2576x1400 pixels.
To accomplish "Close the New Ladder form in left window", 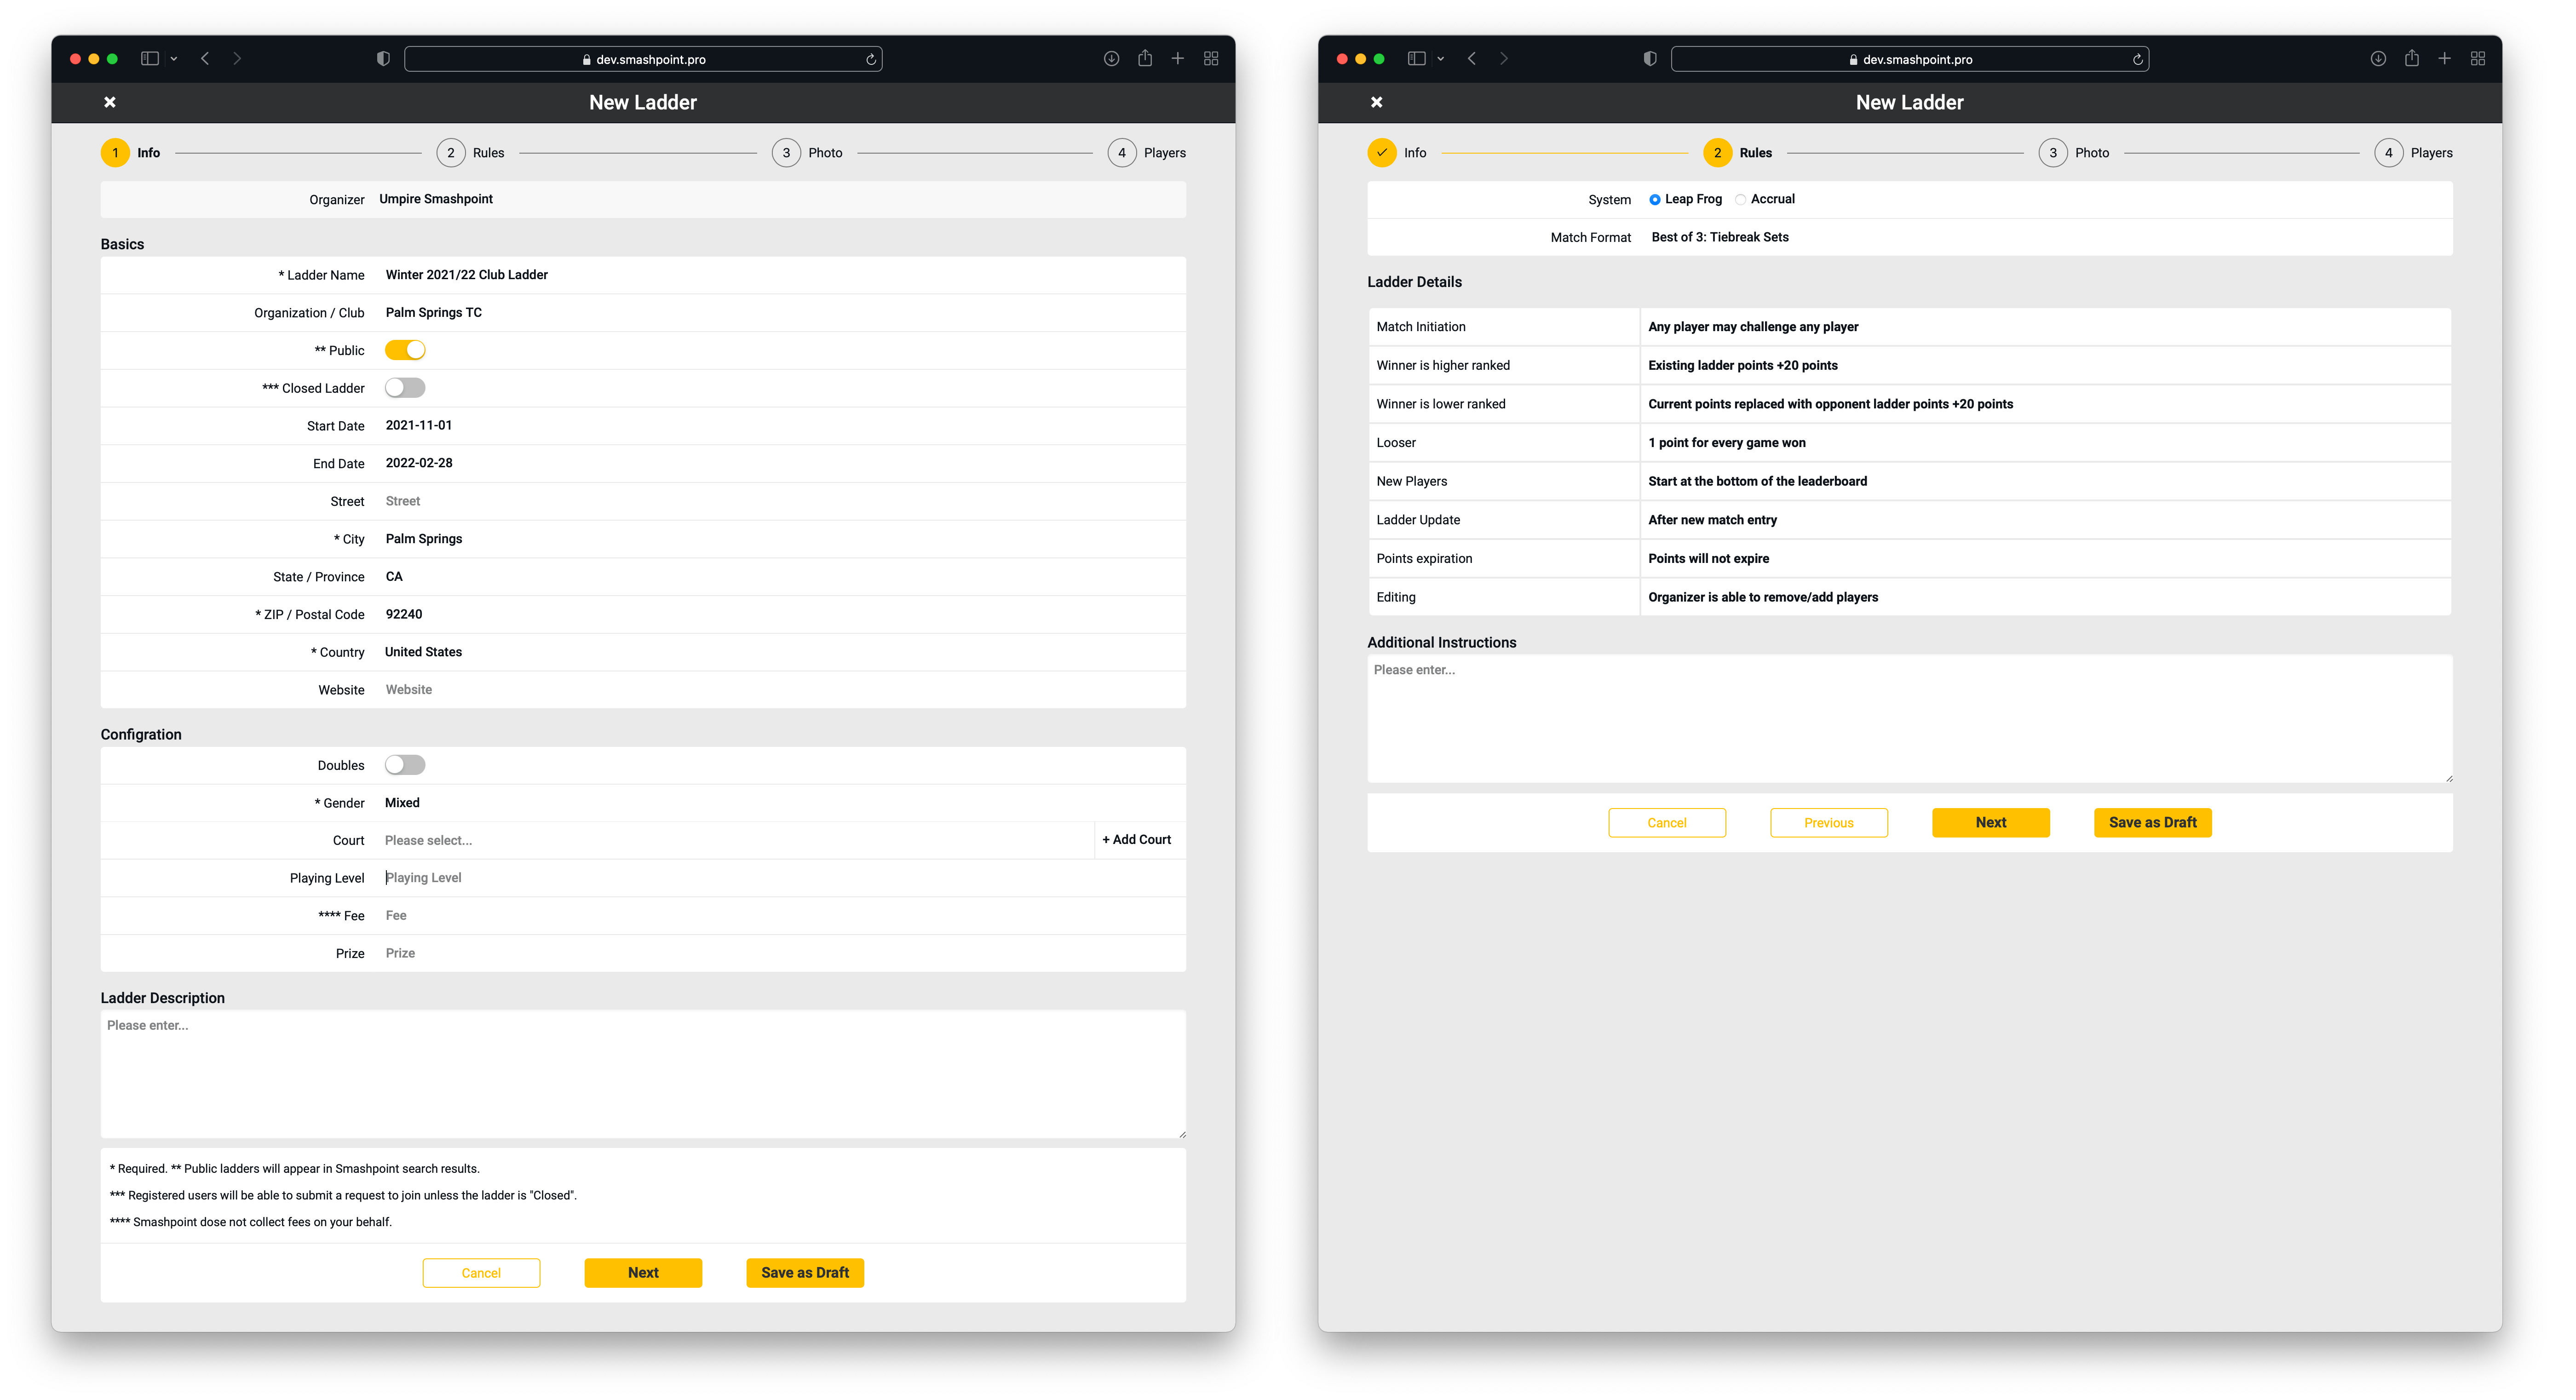I will pos(110,102).
